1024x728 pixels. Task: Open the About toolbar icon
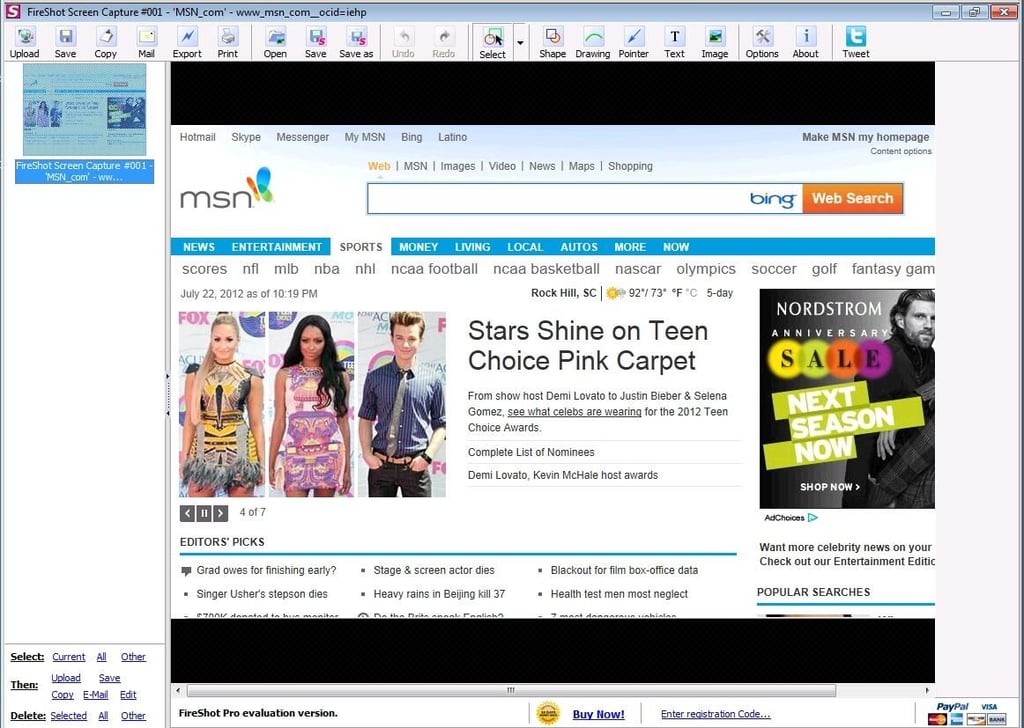pyautogui.click(x=805, y=43)
